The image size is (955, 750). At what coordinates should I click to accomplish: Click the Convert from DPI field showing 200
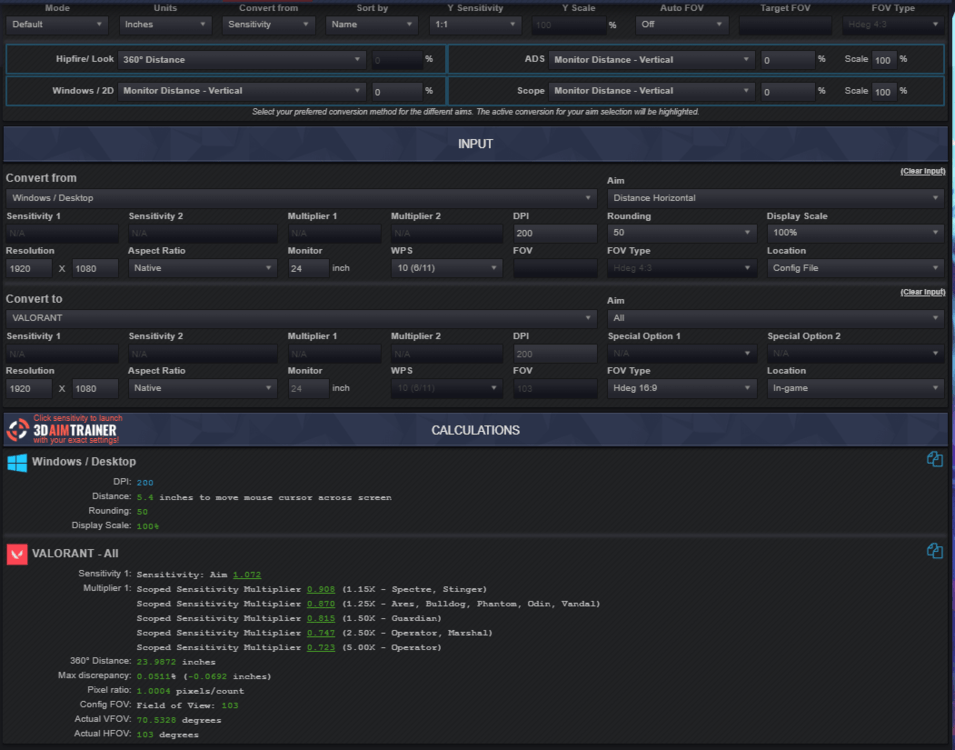[x=555, y=233]
